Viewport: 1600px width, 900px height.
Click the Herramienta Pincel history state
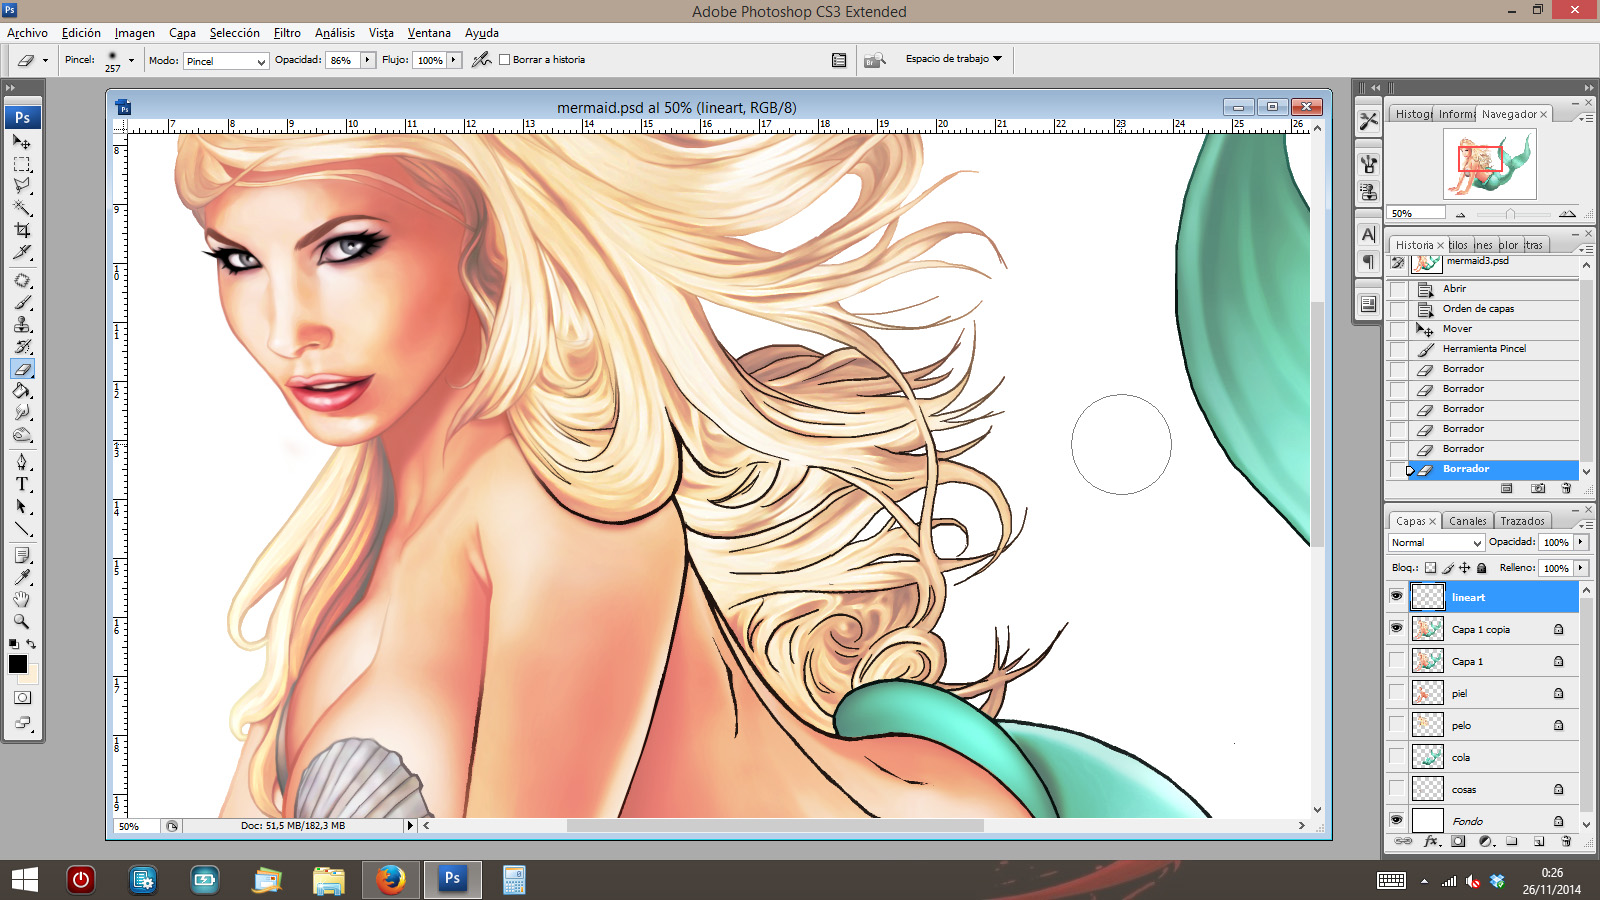(1494, 349)
